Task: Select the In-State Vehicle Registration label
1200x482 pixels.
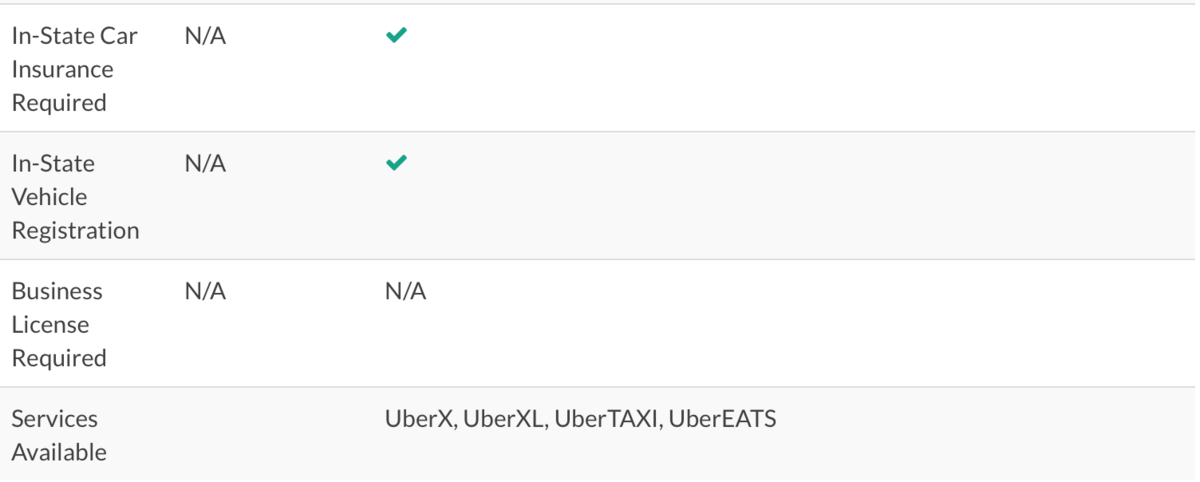Action: 75,197
